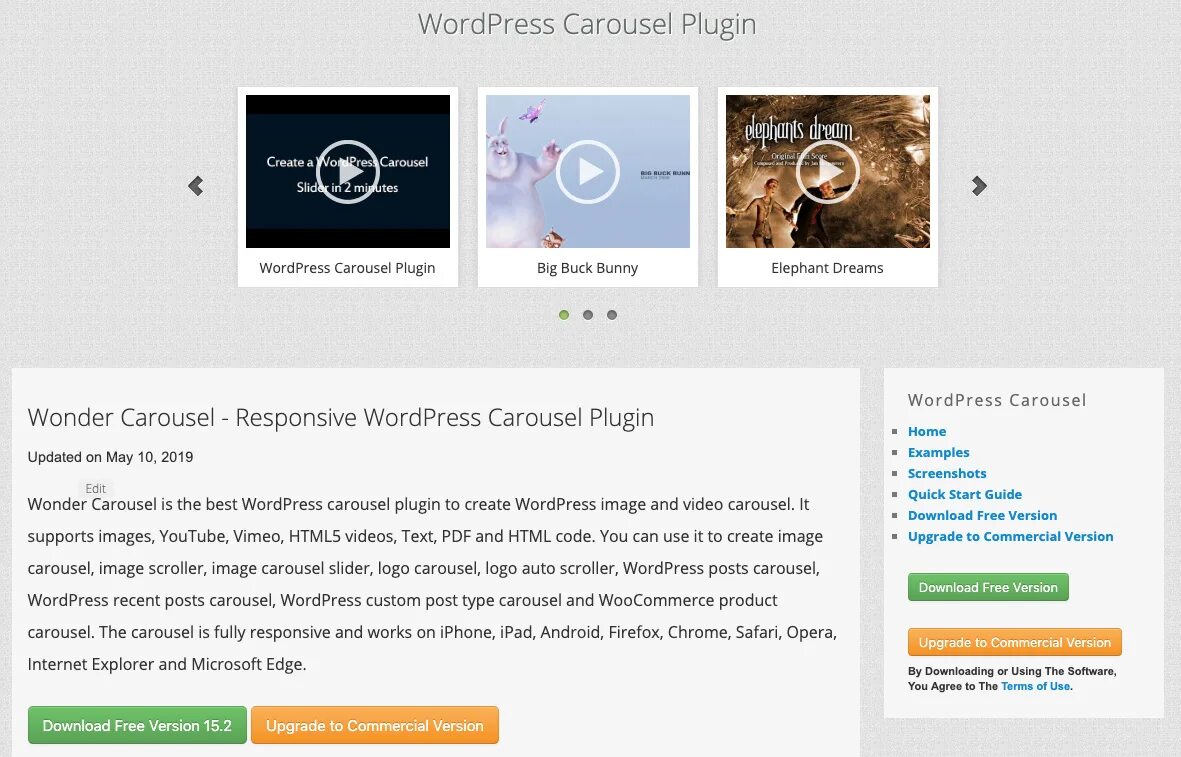Open Examples in the sidebar menu

pos(938,452)
